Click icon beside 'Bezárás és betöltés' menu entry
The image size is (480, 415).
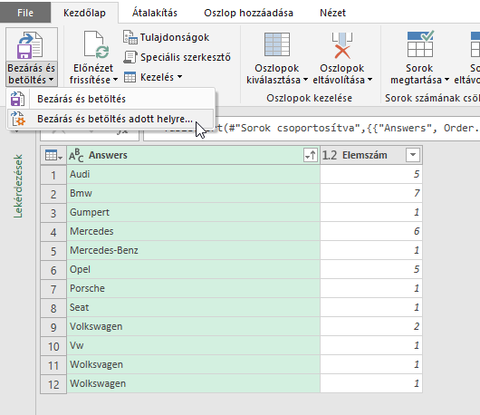pyautogui.click(x=17, y=99)
